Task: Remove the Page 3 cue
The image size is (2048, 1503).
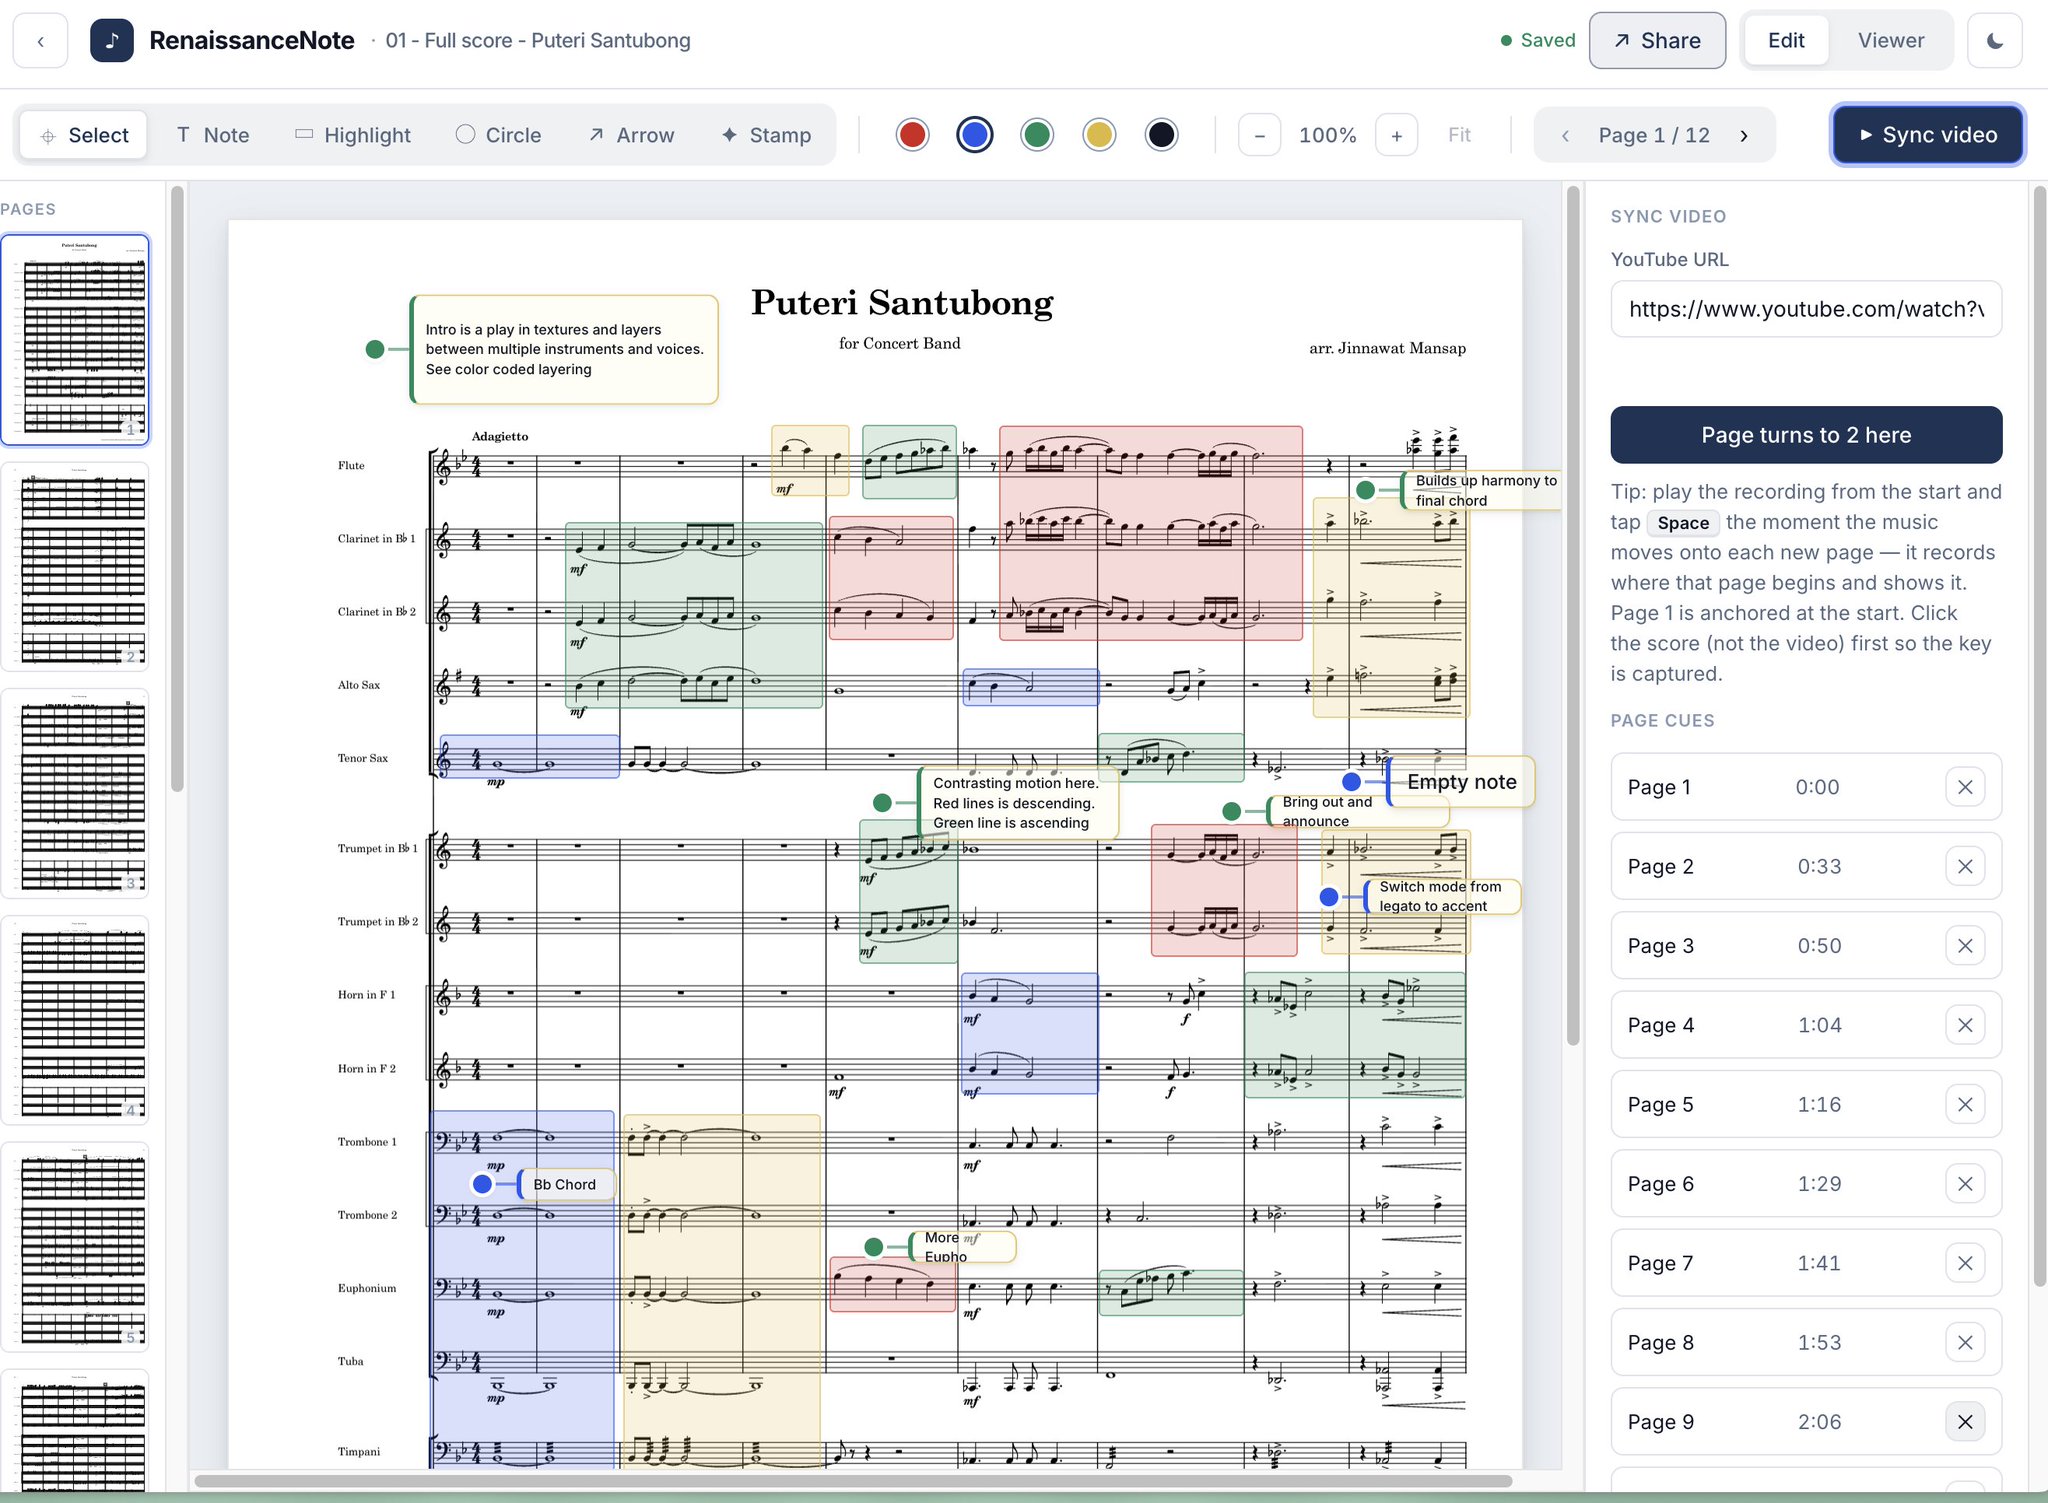Action: pyautogui.click(x=1965, y=946)
